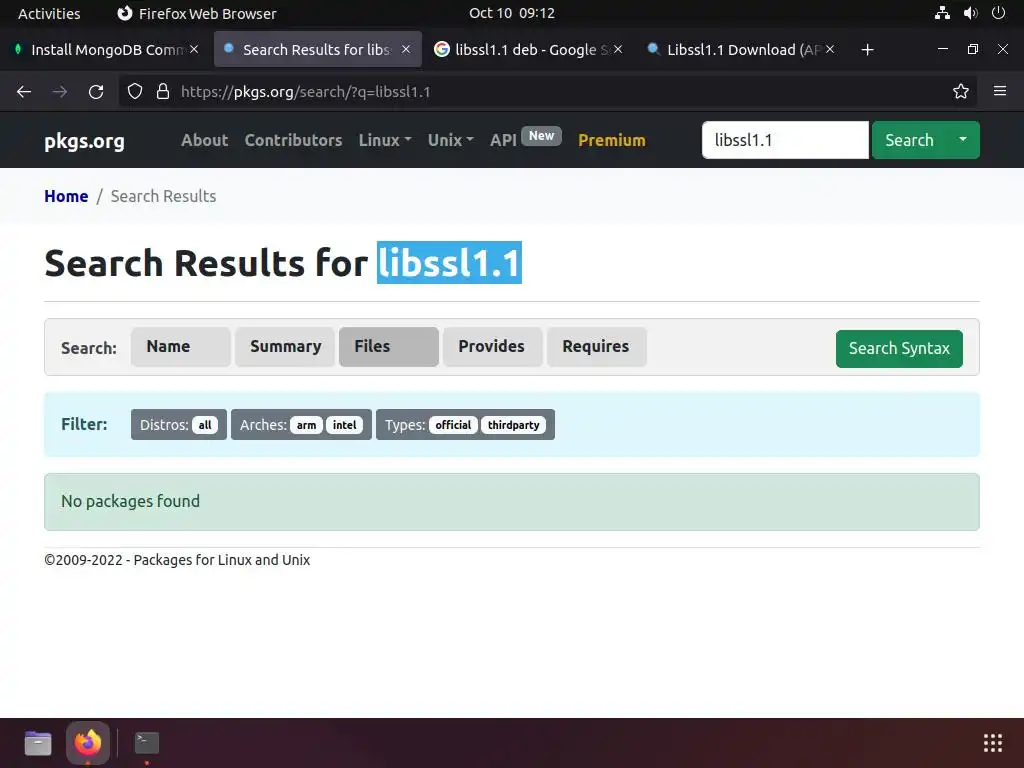Open the Firefox hamburger menu
The image size is (1024, 768).
(999, 91)
